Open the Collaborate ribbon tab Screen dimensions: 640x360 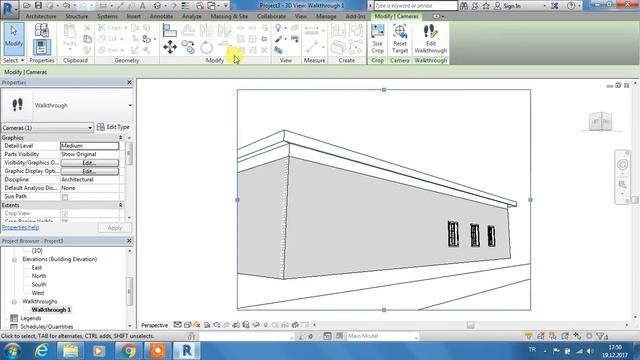pyautogui.click(x=271, y=16)
